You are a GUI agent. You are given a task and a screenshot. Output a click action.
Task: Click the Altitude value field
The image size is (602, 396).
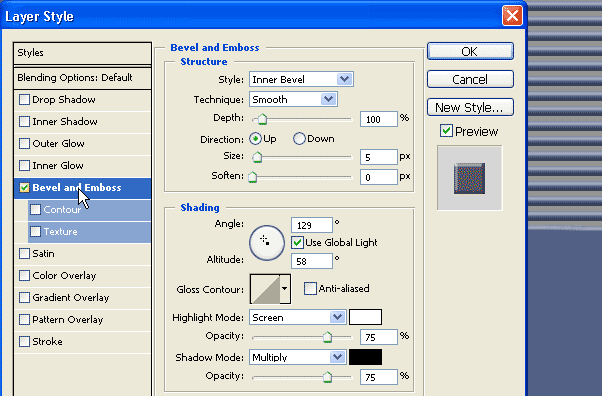312,262
